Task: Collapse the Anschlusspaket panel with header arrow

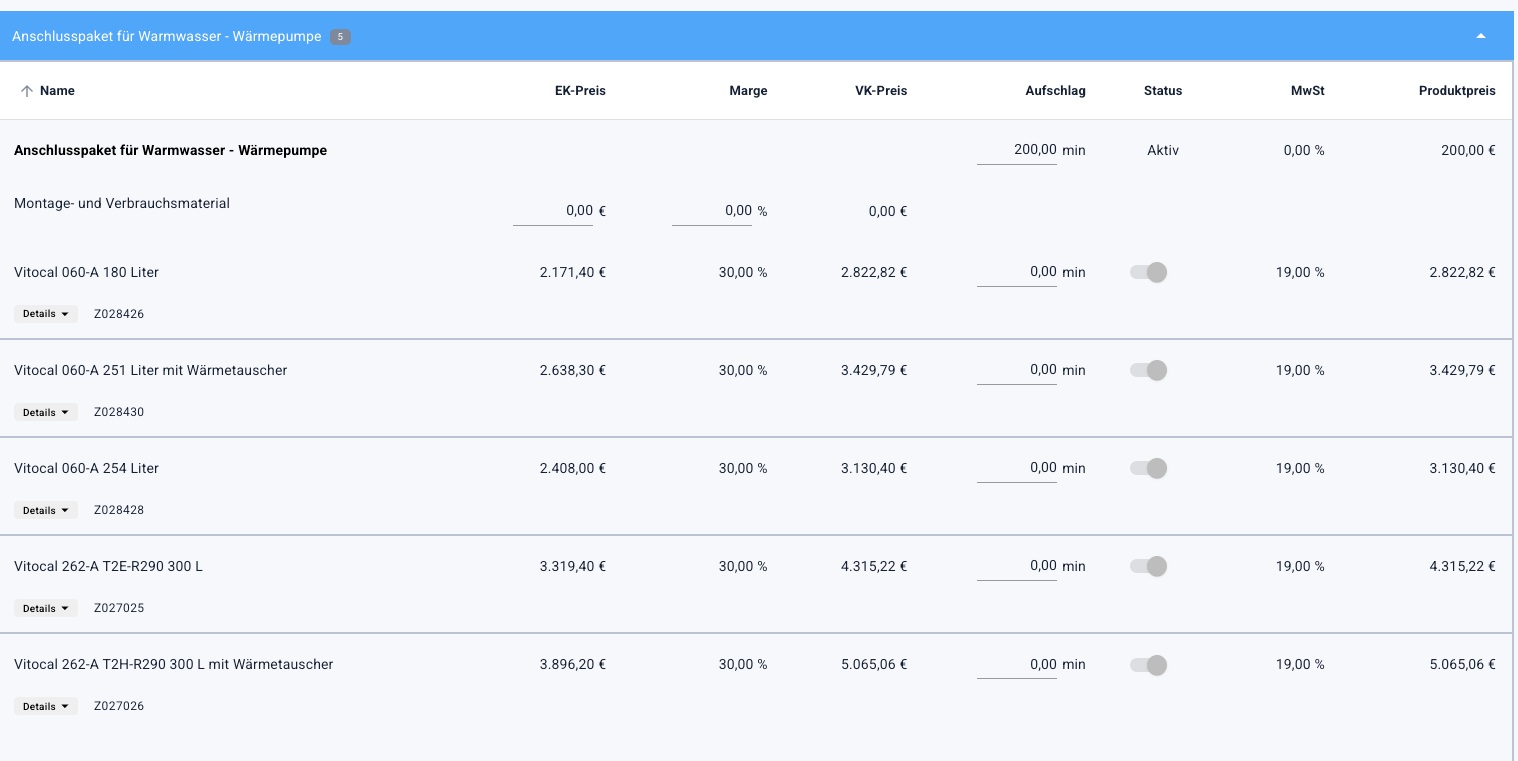Action: click(x=1480, y=37)
